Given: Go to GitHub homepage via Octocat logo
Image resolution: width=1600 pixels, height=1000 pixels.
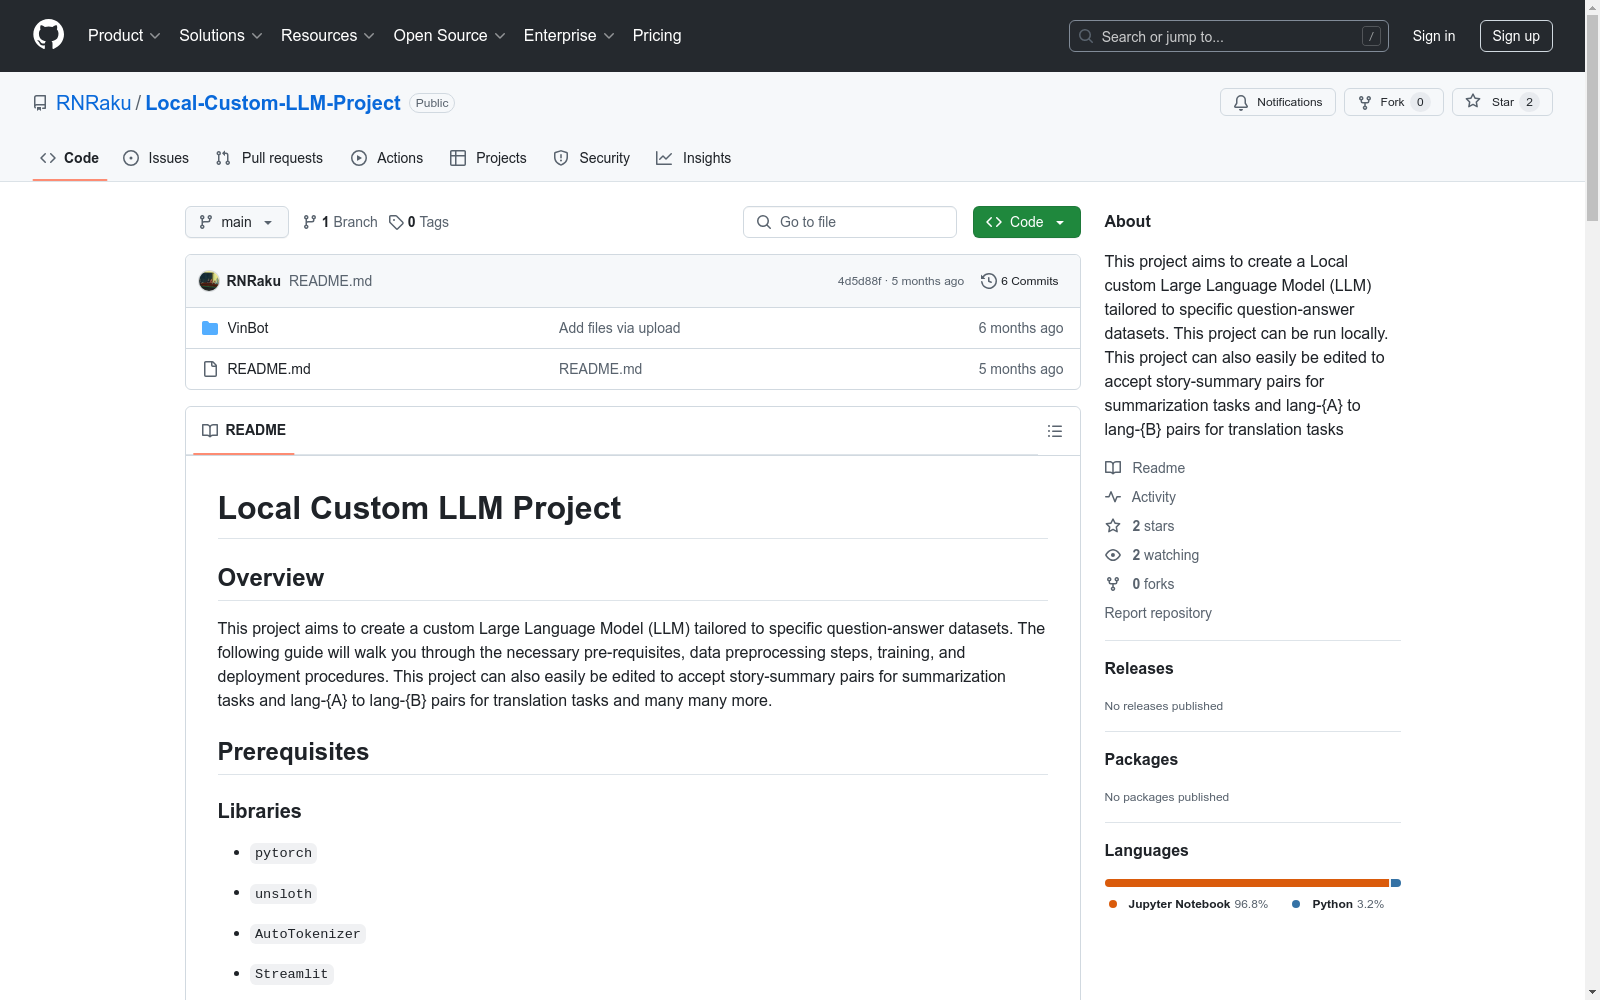Looking at the screenshot, I should pyautogui.click(x=48, y=35).
